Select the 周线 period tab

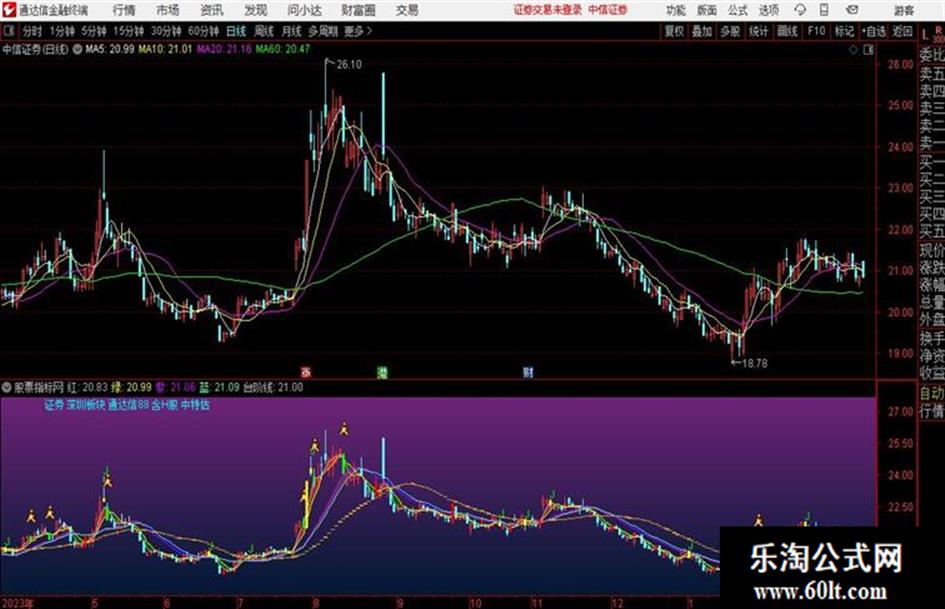click(264, 31)
